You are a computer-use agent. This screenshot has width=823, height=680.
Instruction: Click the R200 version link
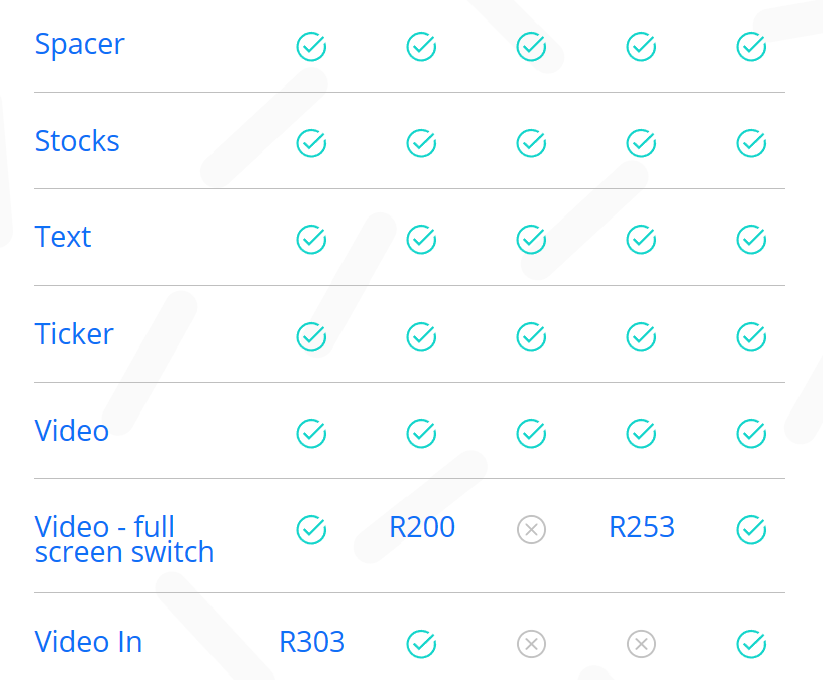pyautogui.click(x=422, y=527)
